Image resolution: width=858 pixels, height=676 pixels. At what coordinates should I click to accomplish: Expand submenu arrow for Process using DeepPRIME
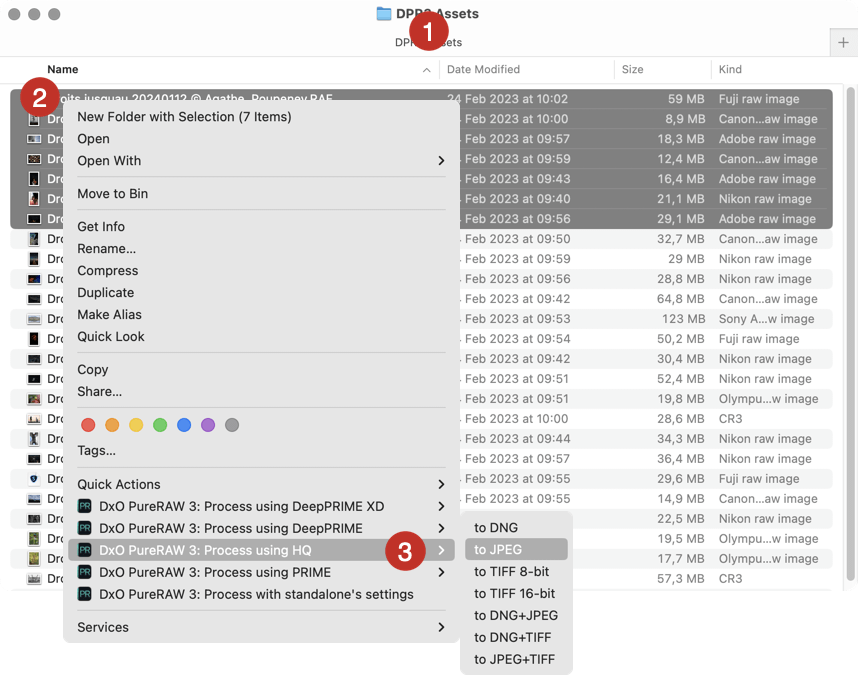click(441, 528)
